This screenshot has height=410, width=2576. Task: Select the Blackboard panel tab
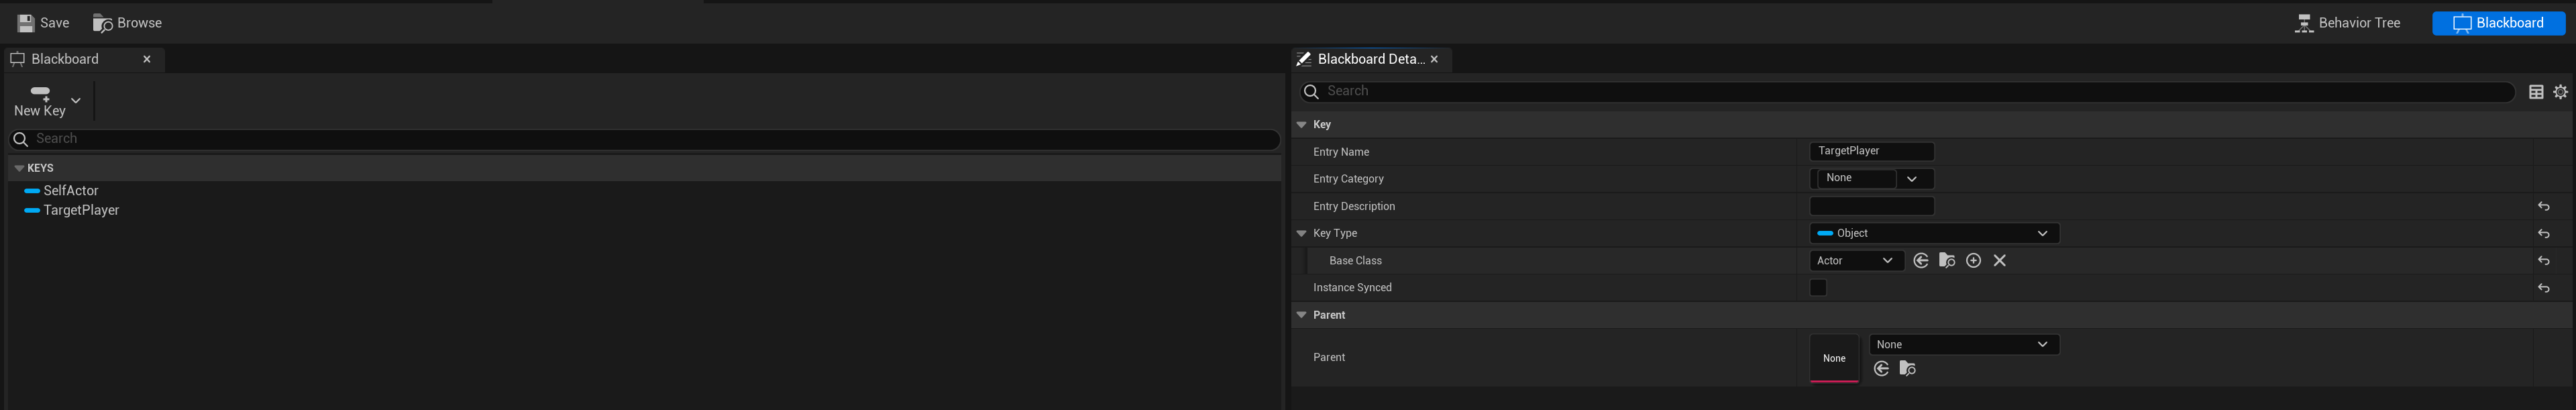pyautogui.click(x=65, y=59)
